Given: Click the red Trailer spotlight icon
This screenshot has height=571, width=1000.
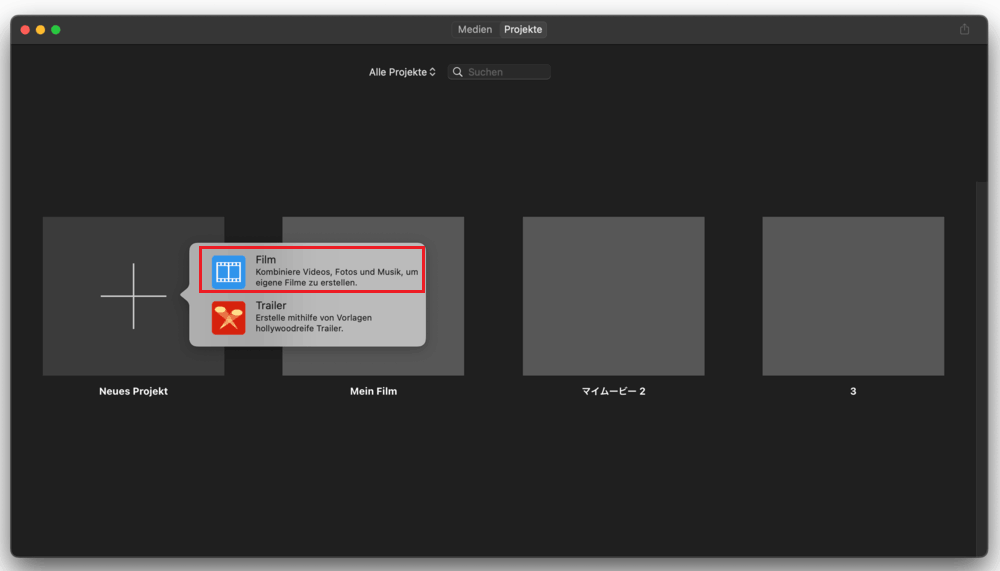Looking at the screenshot, I should (x=228, y=318).
